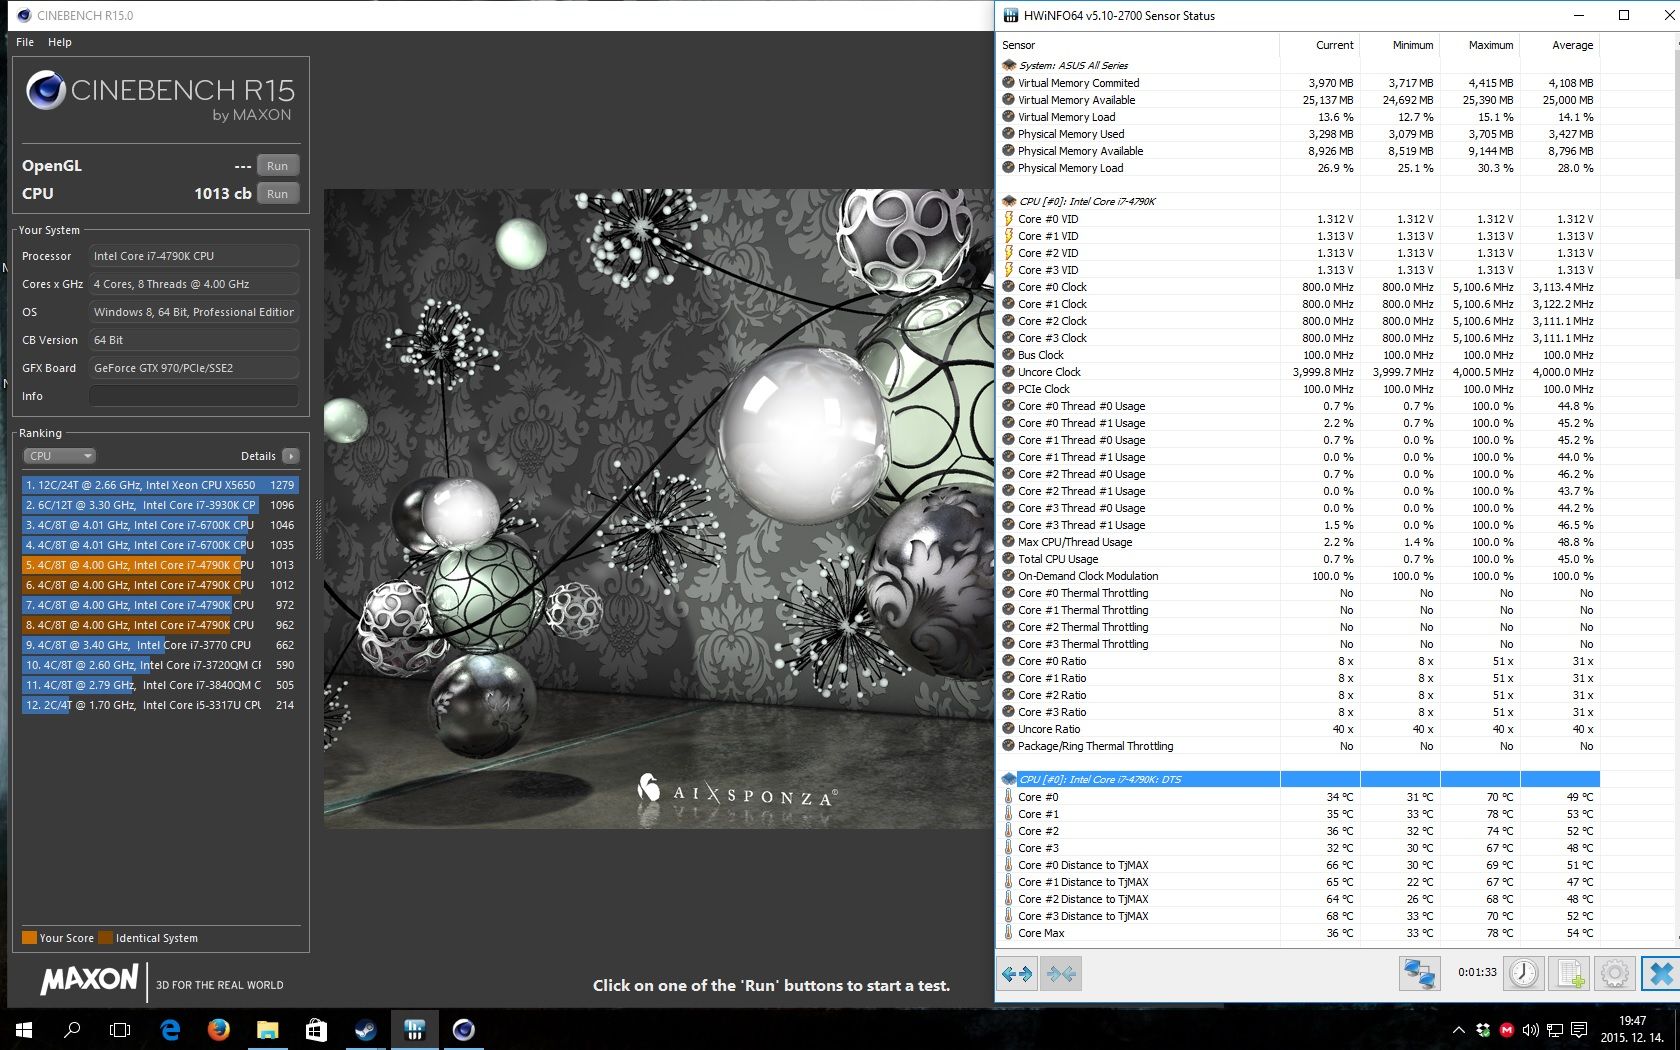Click the Cinebench R15 logo sphere
1680x1050 pixels.
(x=46, y=91)
